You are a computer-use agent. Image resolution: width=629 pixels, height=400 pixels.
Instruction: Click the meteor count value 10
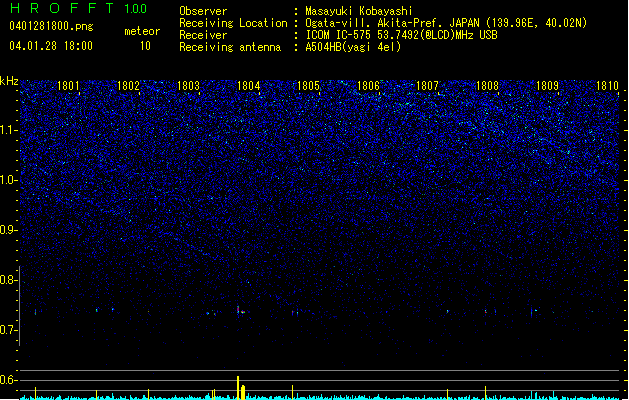click(x=145, y=46)
